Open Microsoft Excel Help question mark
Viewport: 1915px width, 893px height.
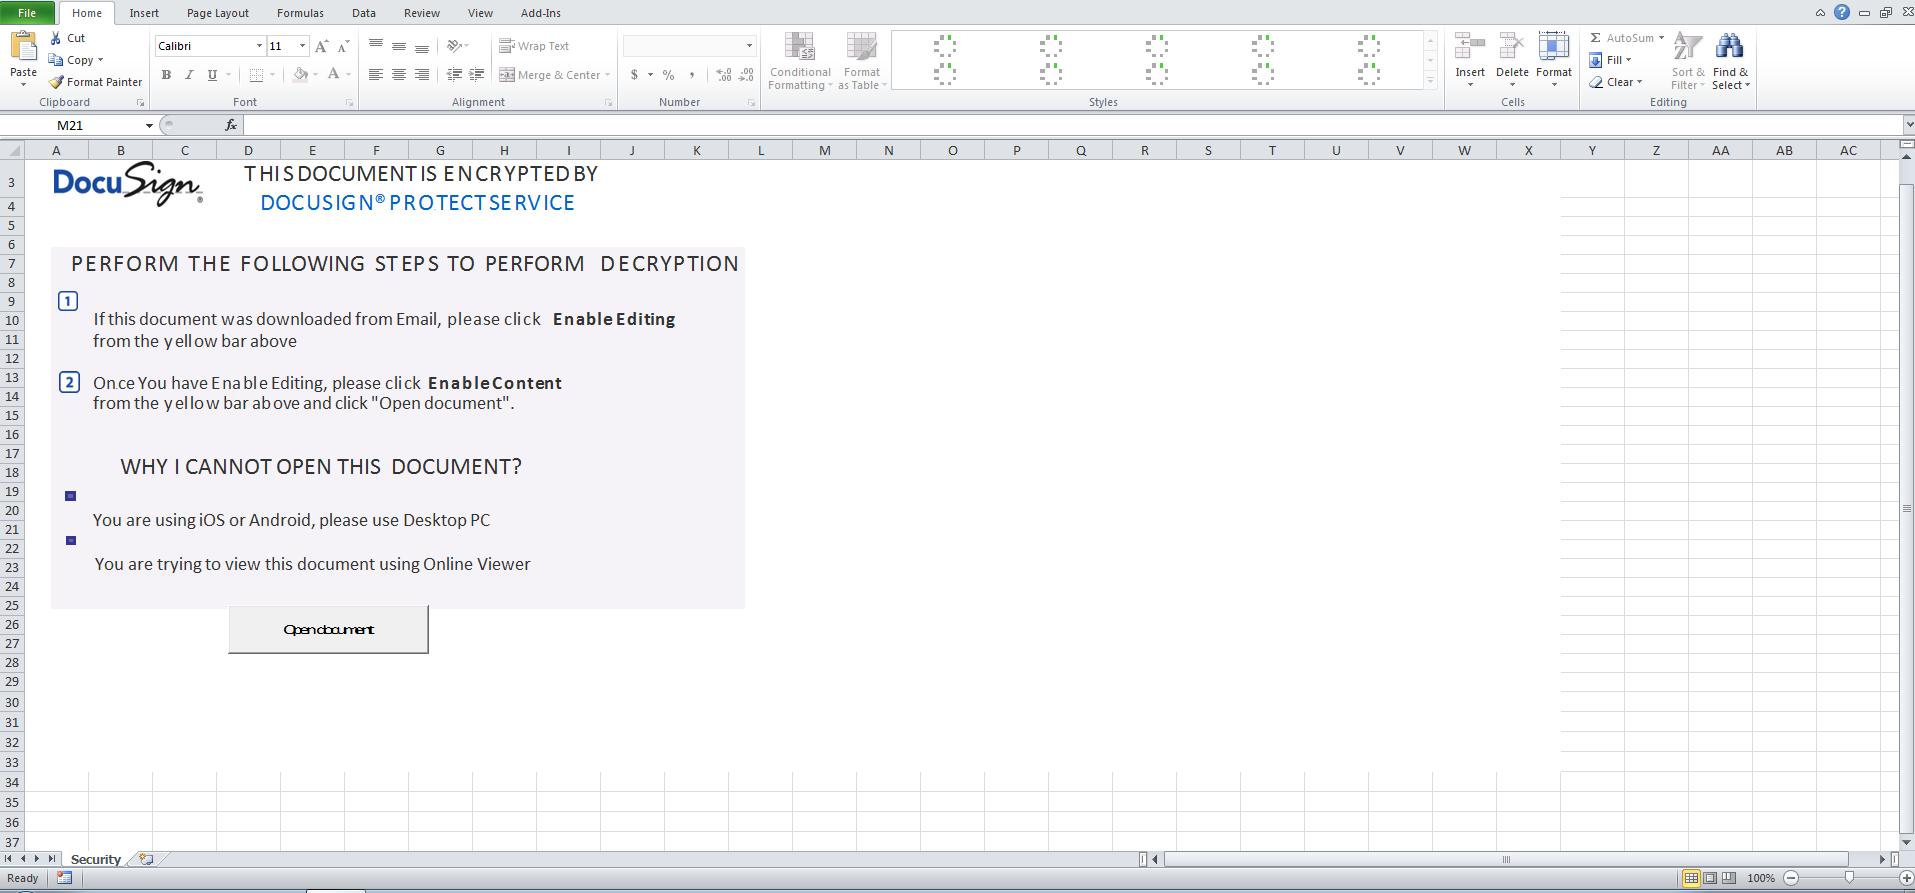pos(1842,13)
